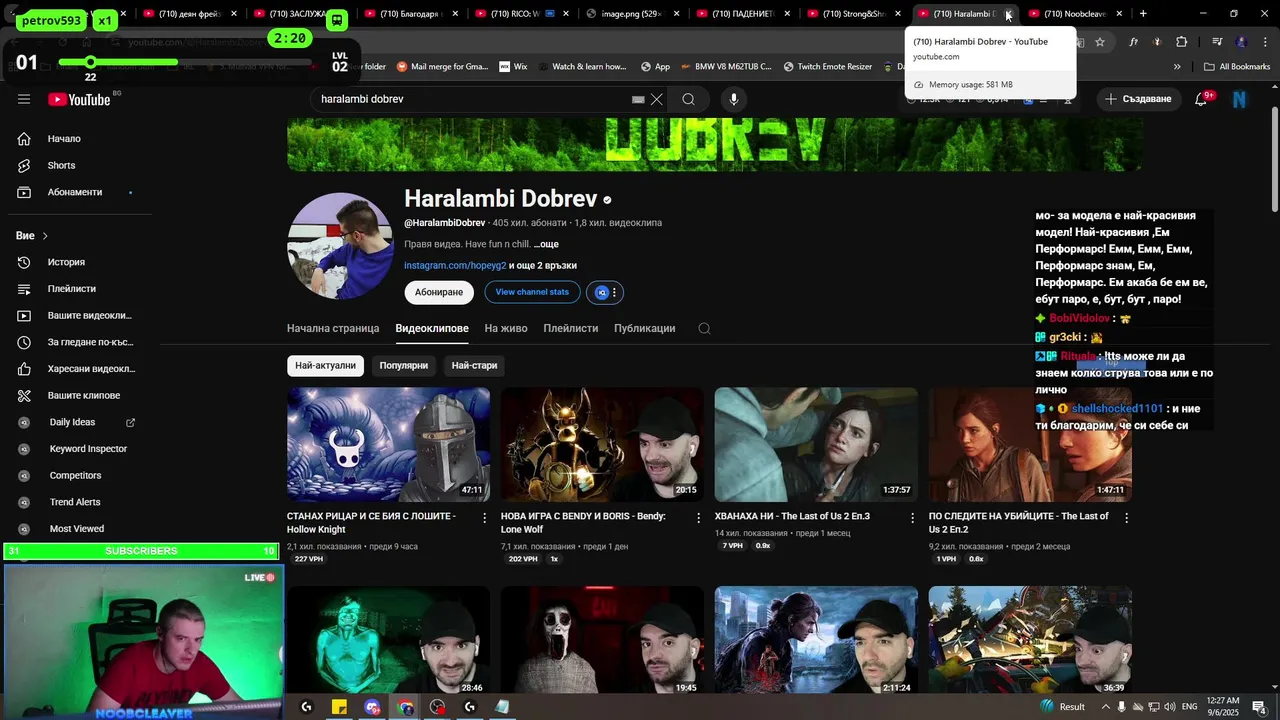The height and width of the screenshot is (720, 1280).
Task: Search within the channel magnifier icon
Action: coord(704,328)
